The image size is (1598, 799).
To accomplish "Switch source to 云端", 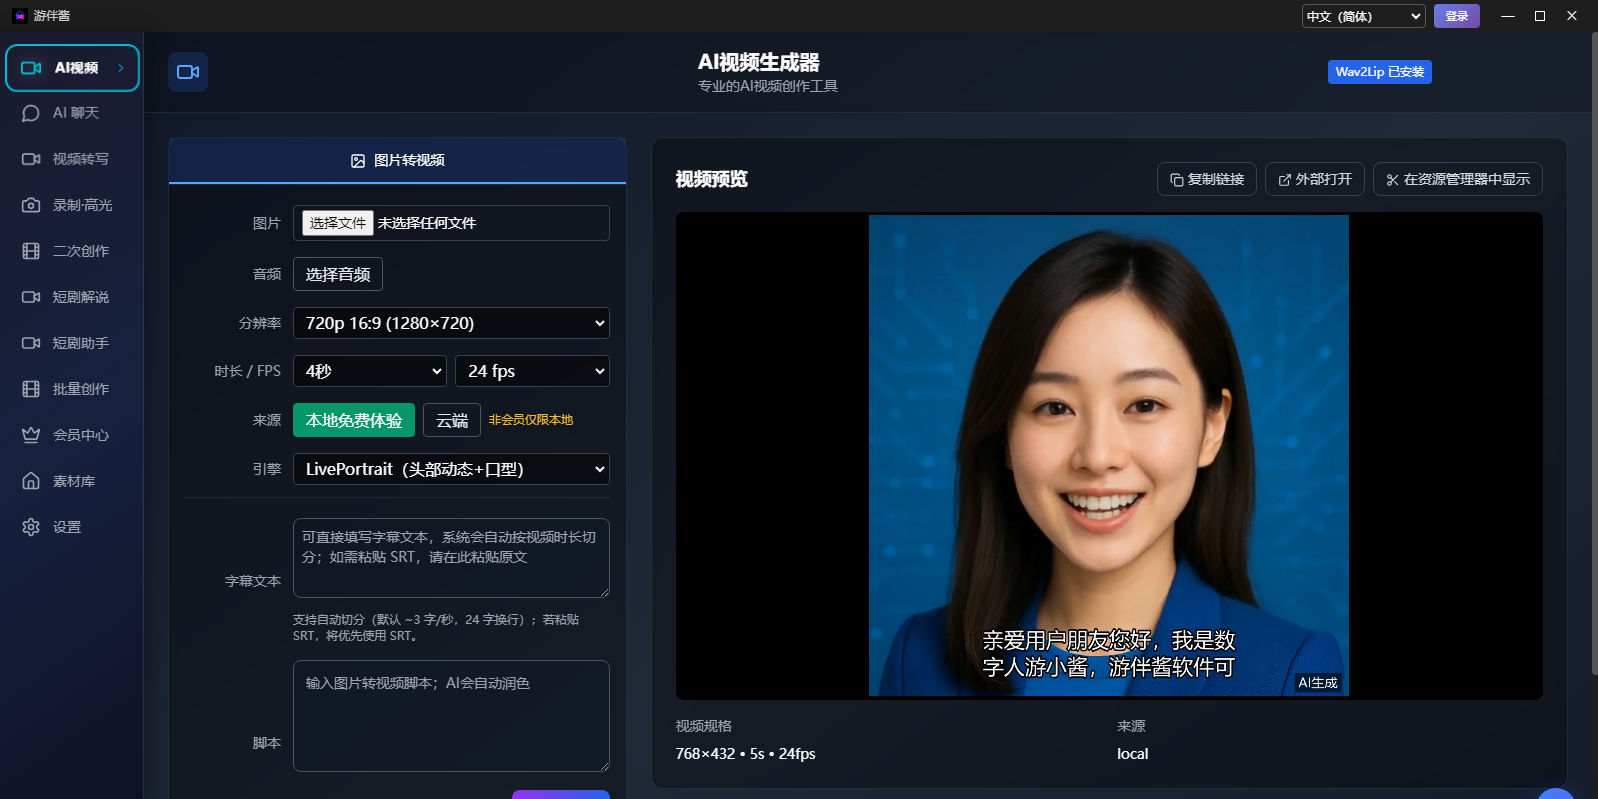I will click(x=451, y=420).
